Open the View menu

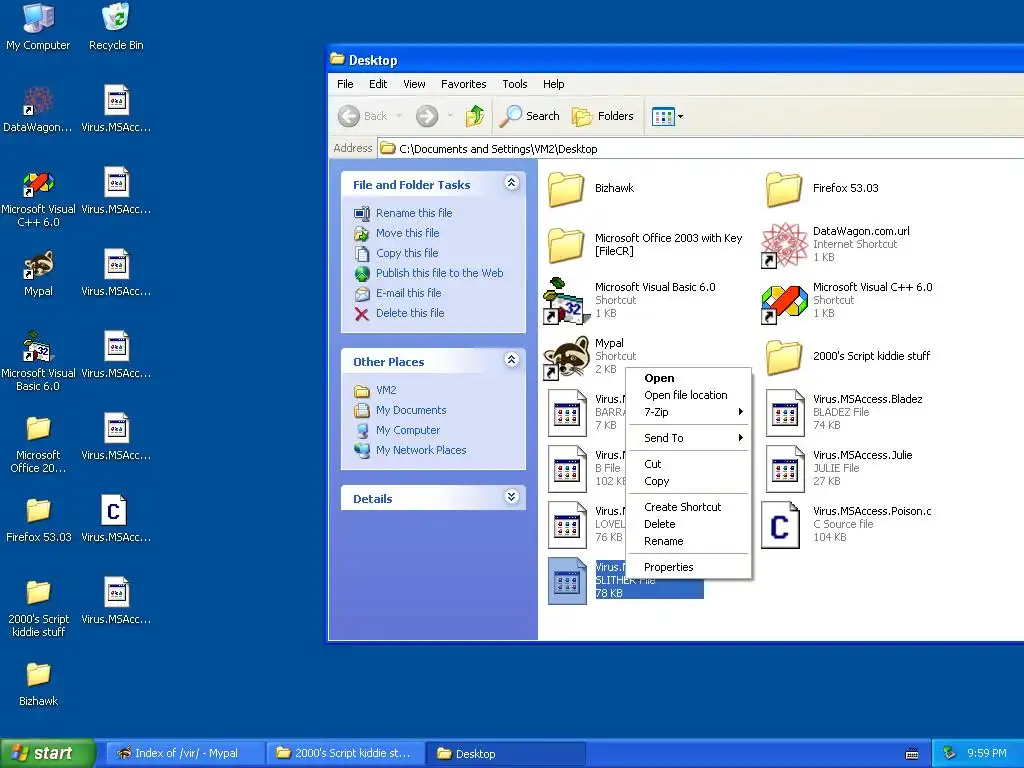[x=414, y=84]
